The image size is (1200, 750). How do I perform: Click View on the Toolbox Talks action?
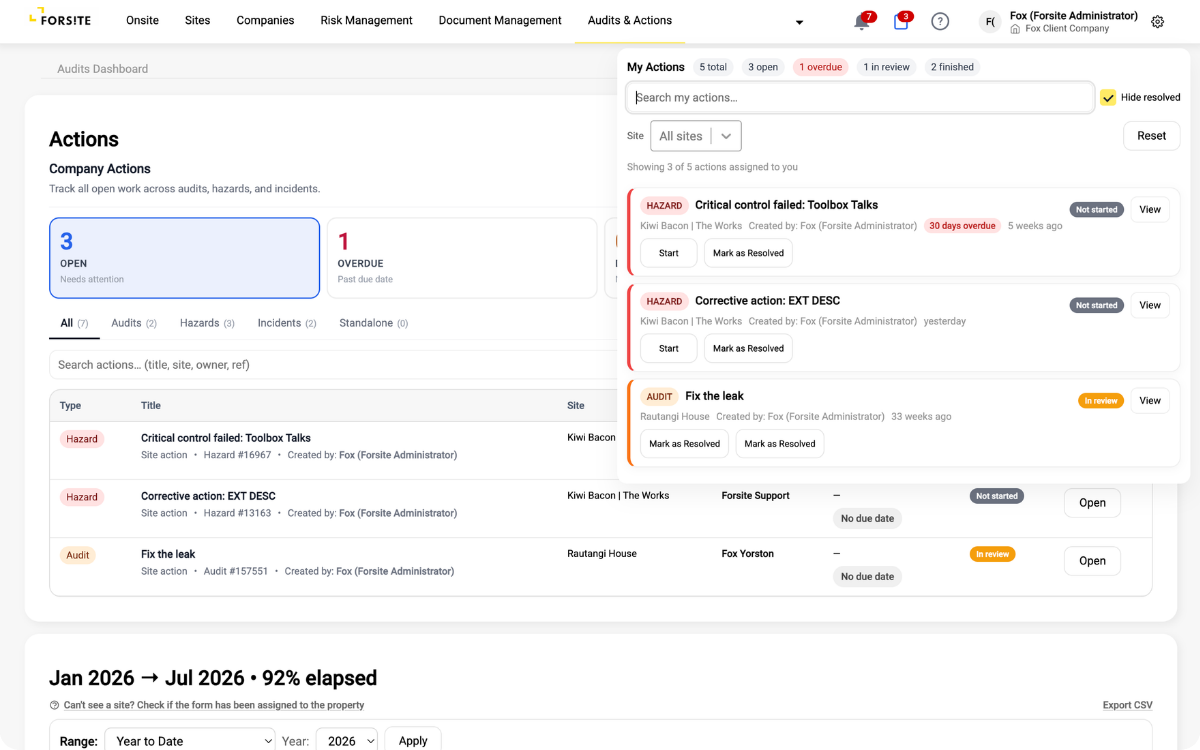[1150, 209]
